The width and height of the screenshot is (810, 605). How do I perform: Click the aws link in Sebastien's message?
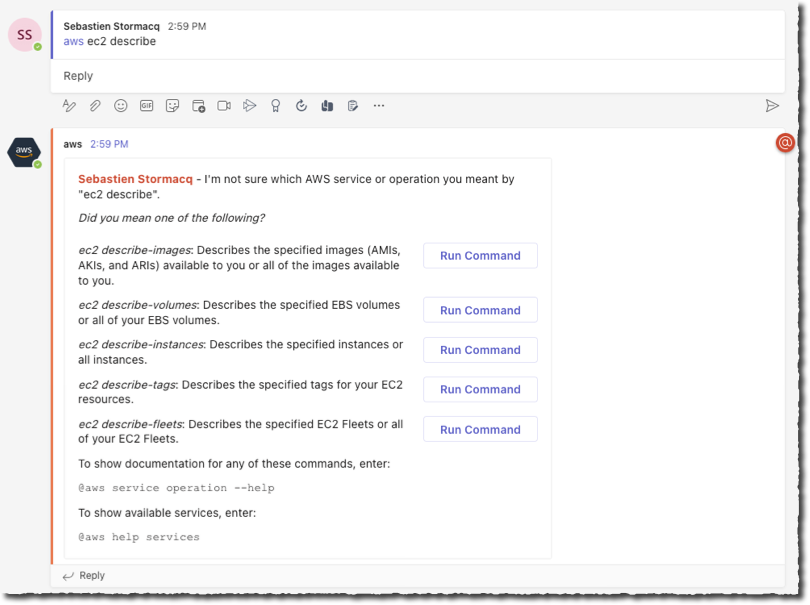pos(73,41)
